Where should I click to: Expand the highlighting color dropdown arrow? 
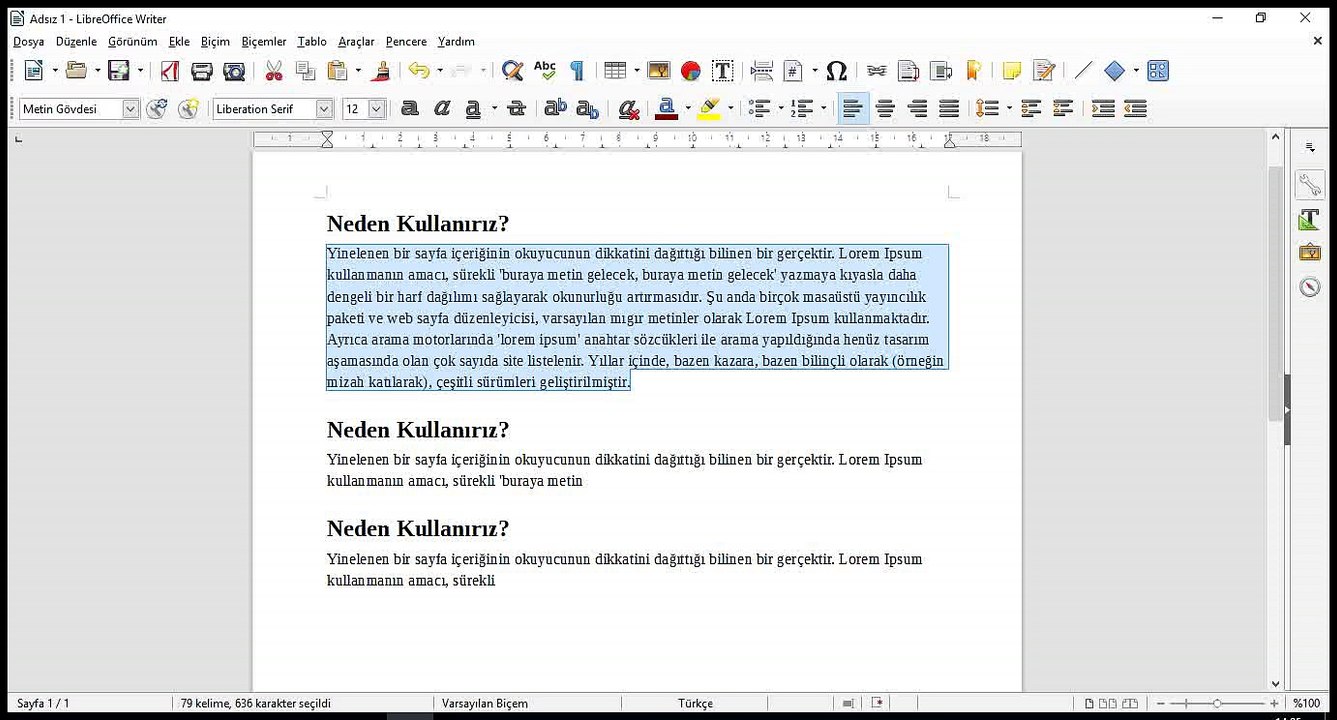tap(731, 108)
